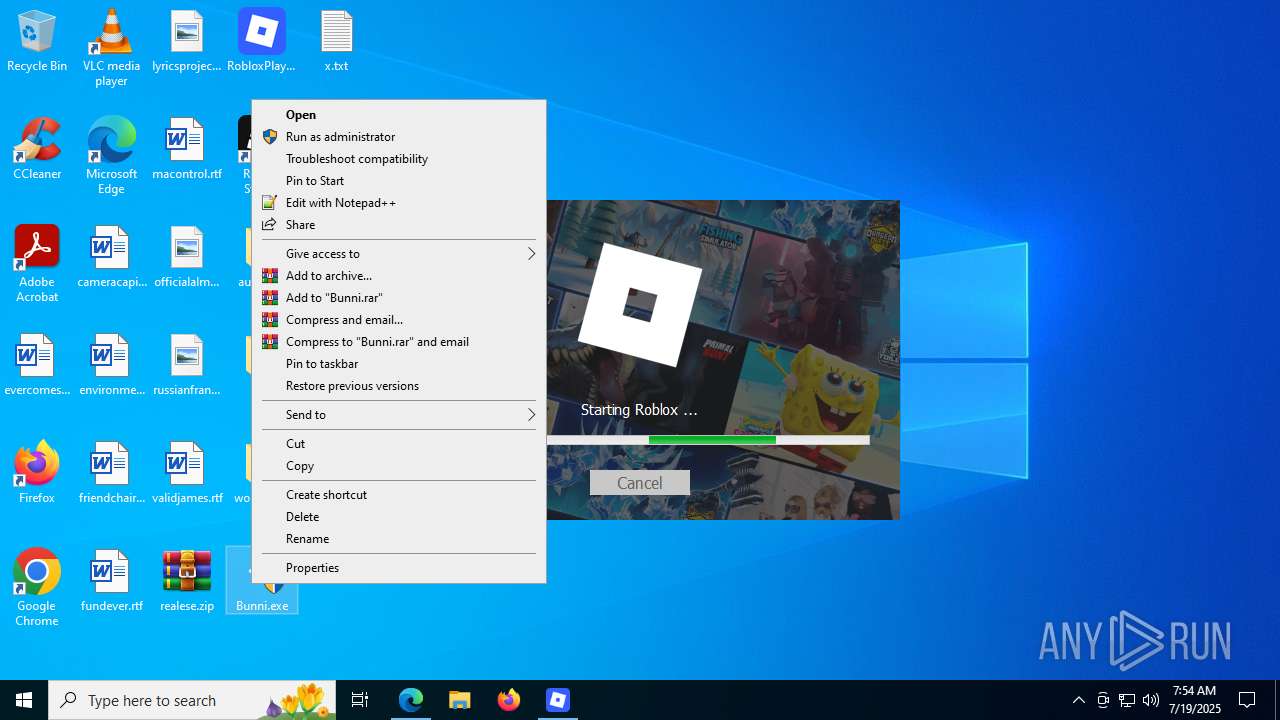Select the CCleaner shortcut icon
The image size is (1280, 720).
(37, 149)
